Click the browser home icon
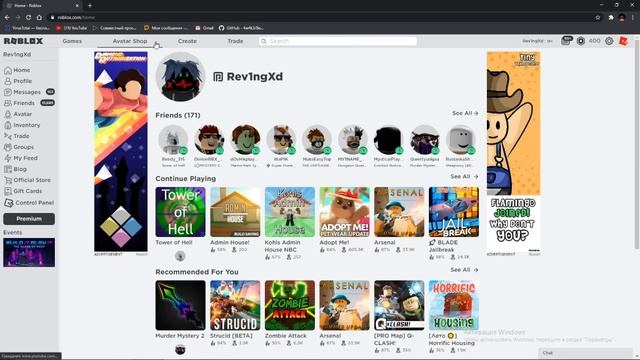Image resolution: width=640 pixels, height=360 pixels. (39, 18)
